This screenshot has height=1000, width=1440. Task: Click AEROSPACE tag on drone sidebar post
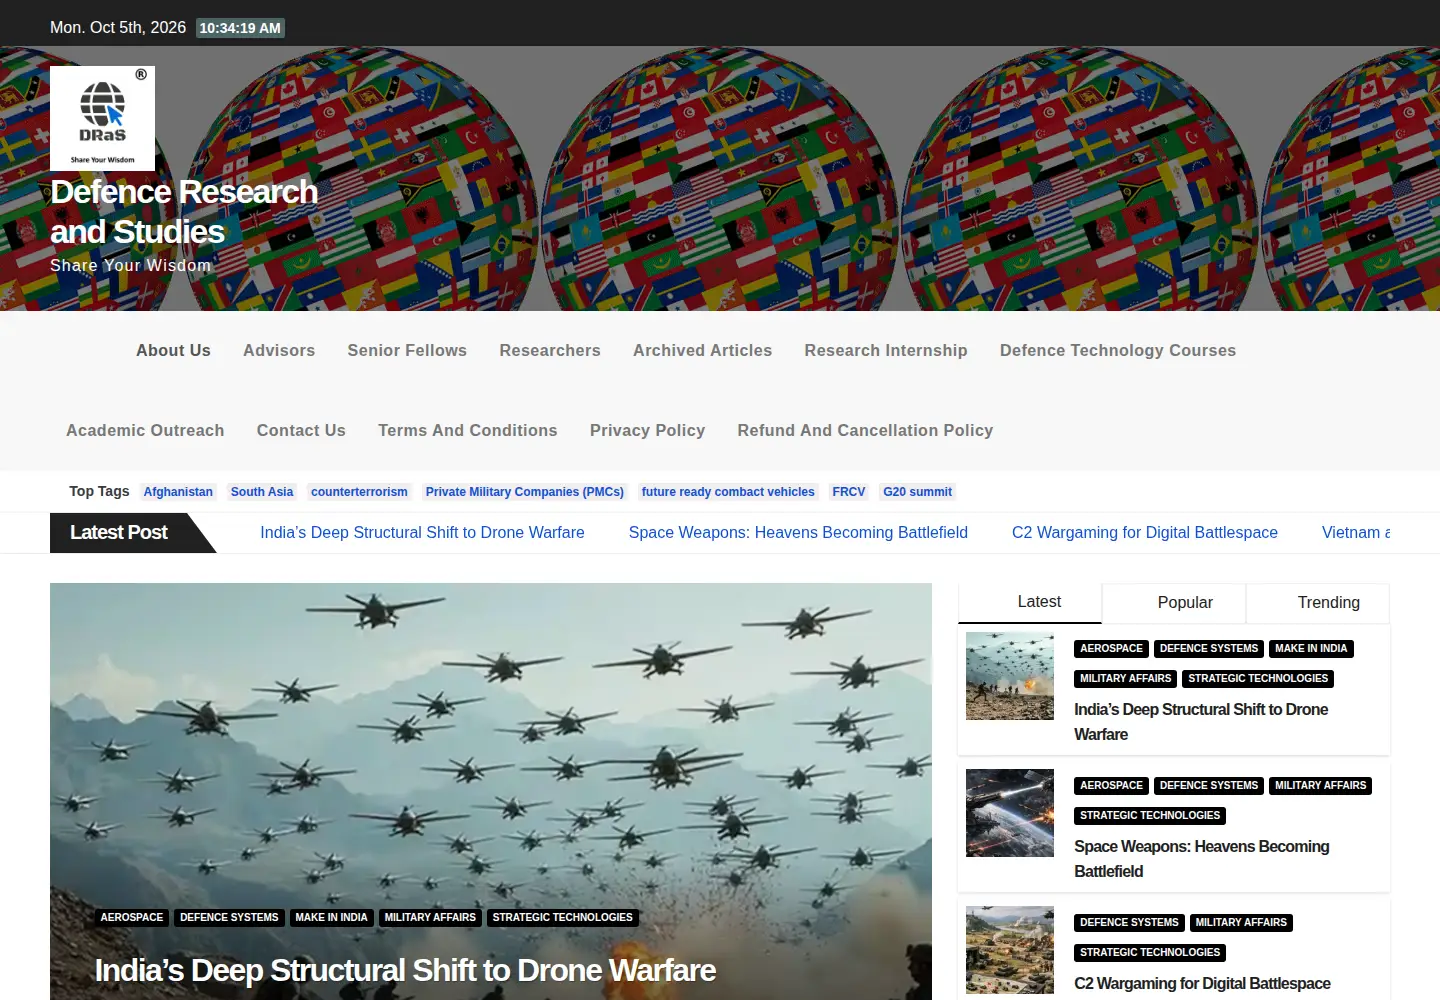[1111, 649]
